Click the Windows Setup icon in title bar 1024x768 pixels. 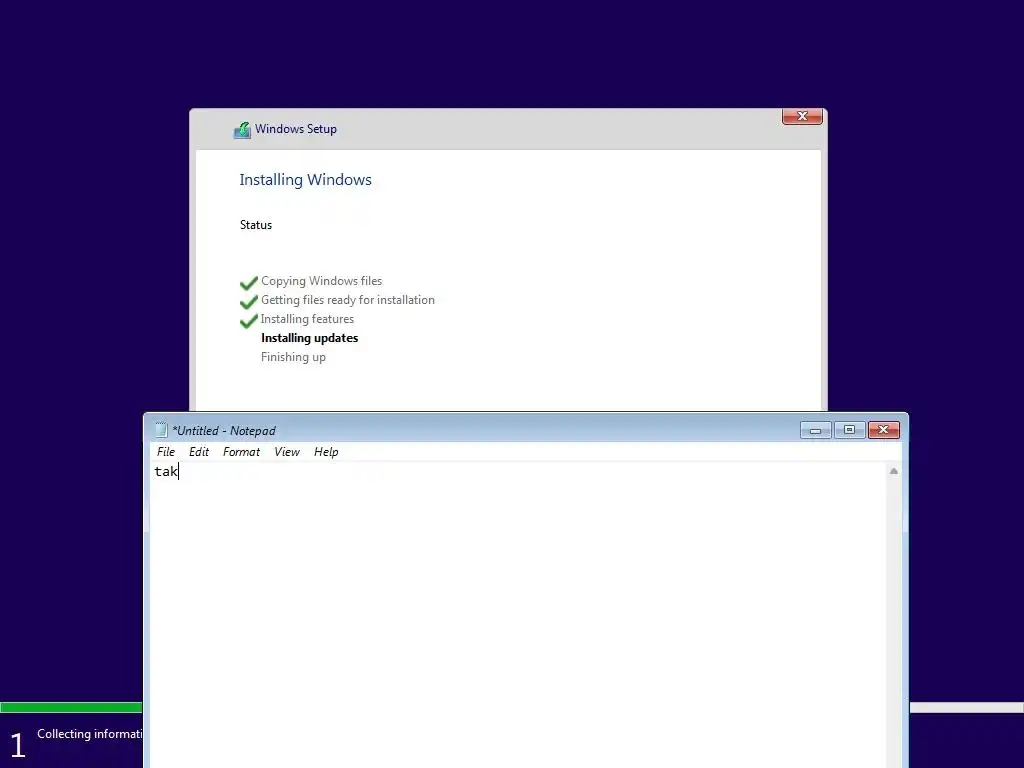pos(242,130)
